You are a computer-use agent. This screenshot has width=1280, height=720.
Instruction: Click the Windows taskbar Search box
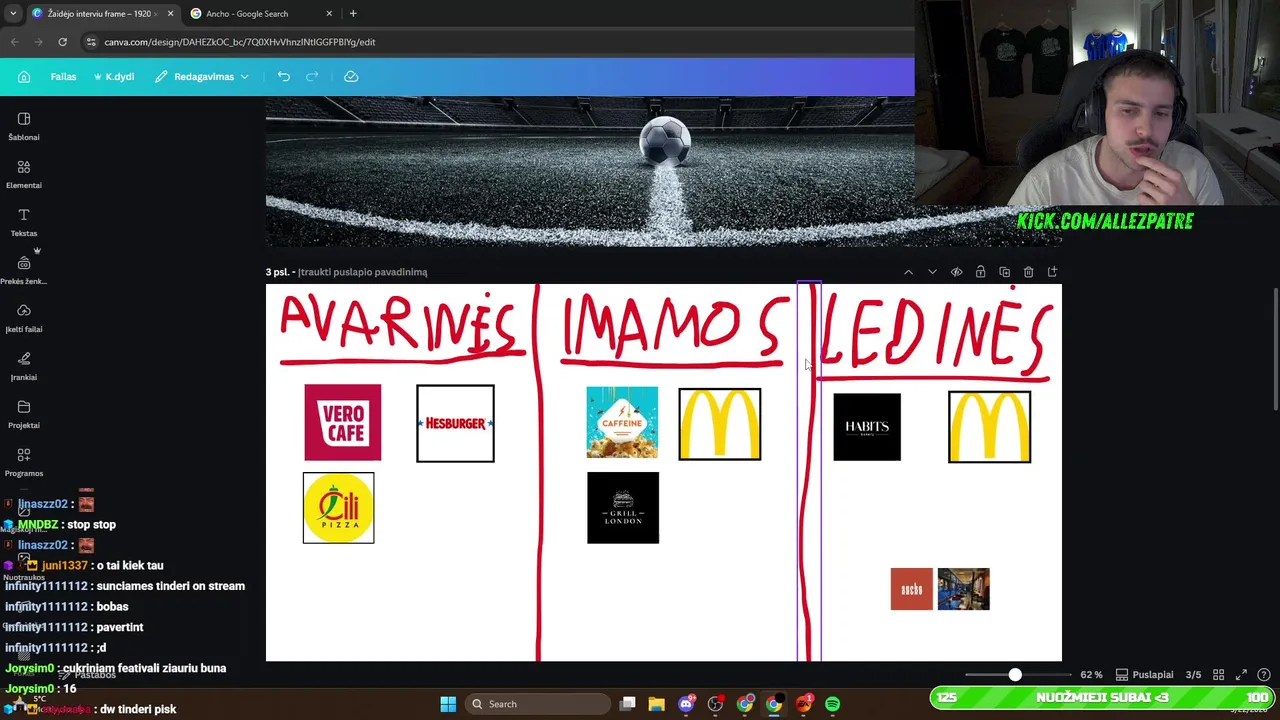pyautogui.click(x=538, y=704)
